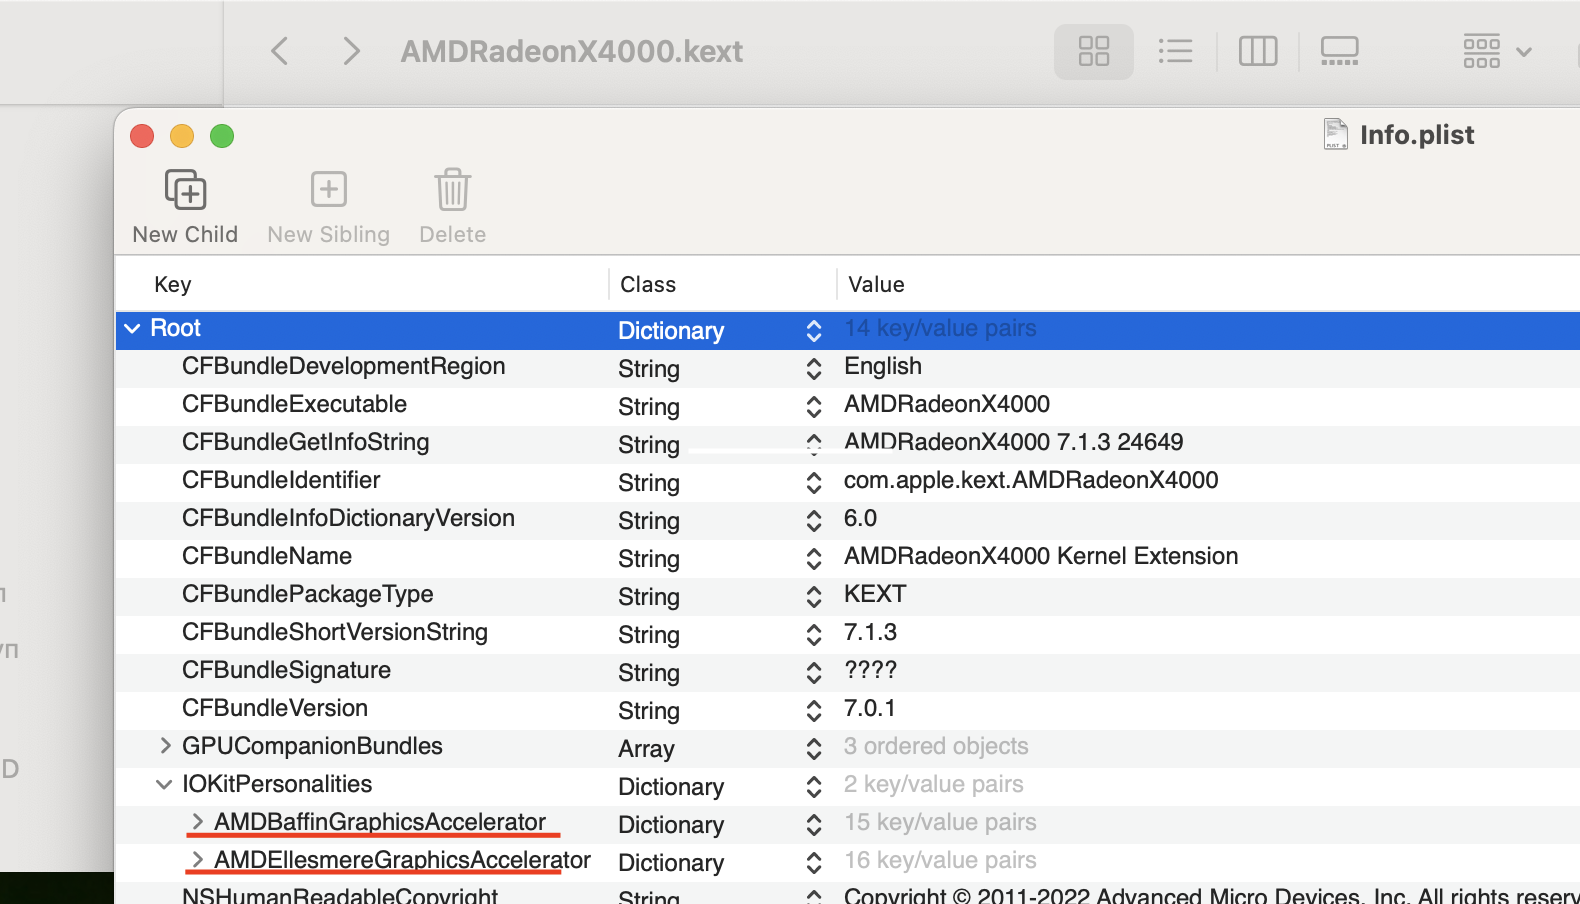Go forward in the Finder window
This screenshot has width=1580, height=904.
click(350, 51)
